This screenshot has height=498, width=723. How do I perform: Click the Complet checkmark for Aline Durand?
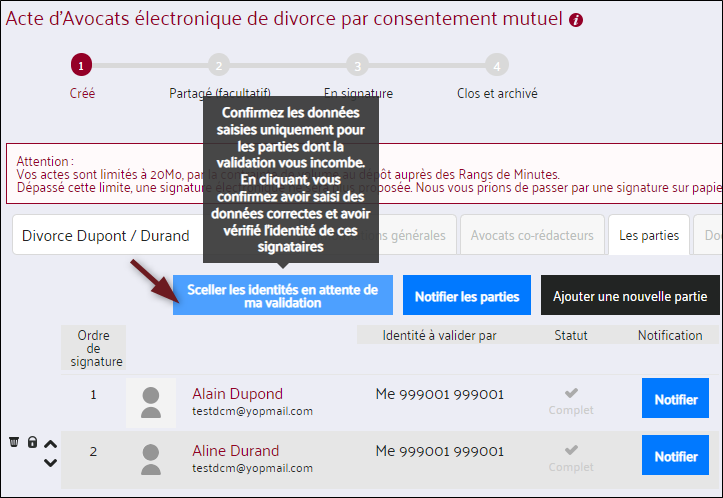tap(571, 450)
